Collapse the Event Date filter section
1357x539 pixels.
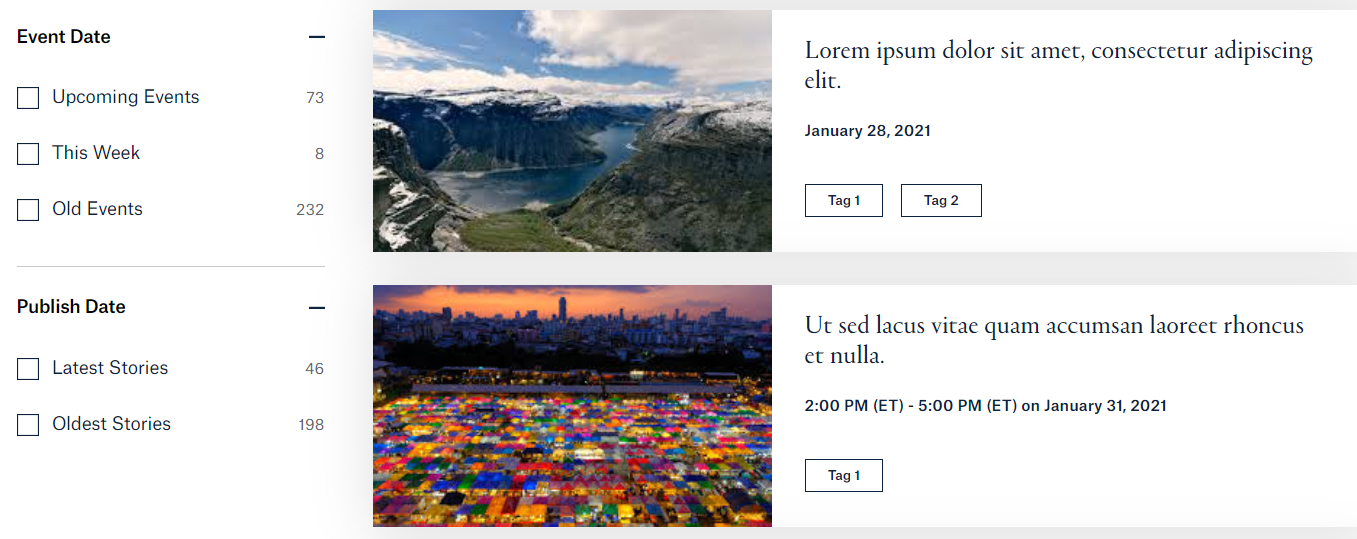[317, 37]
